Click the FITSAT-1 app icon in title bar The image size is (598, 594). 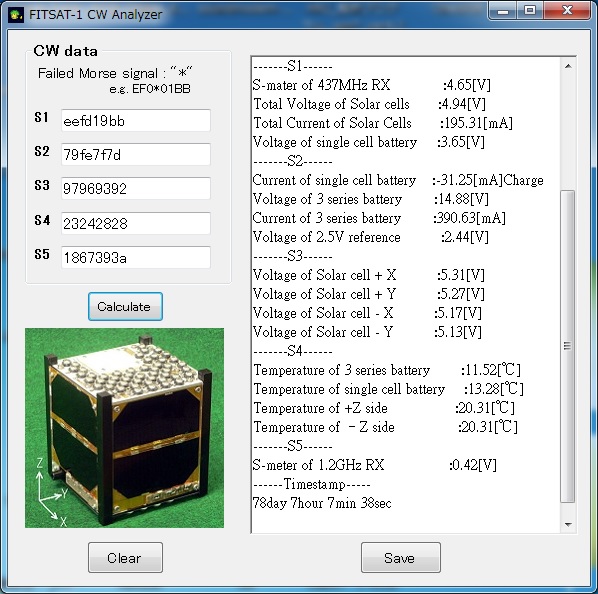tap(16, 15)
